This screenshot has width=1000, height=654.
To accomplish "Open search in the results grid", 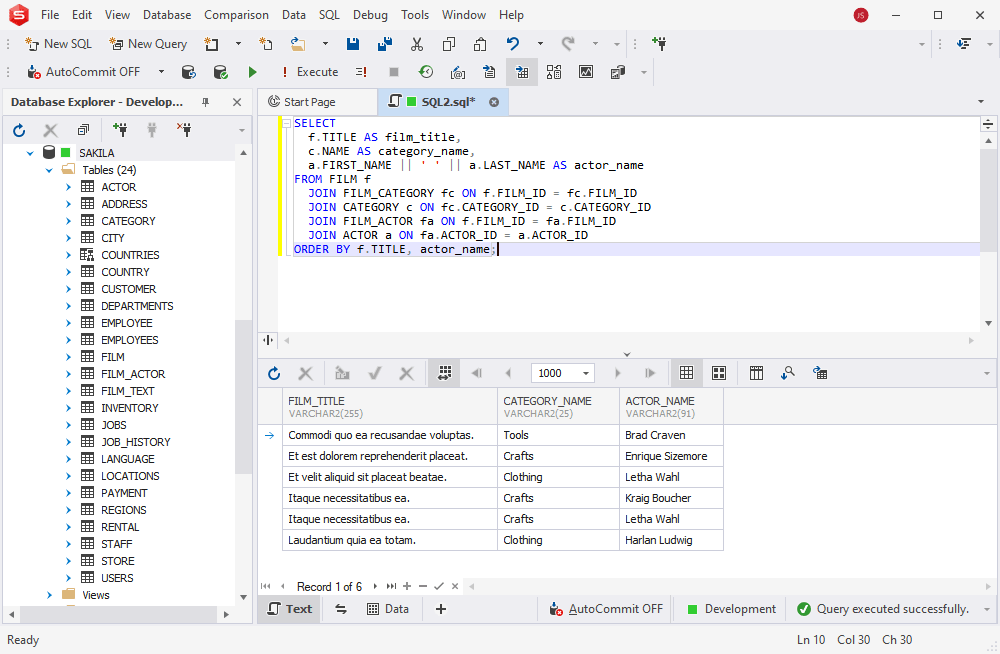I will point(788,372).
